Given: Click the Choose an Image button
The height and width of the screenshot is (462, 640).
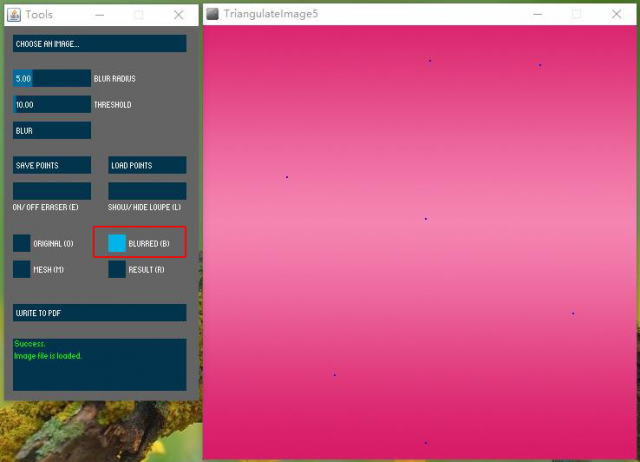Looking at the screenshot, I should click(99, 44).
